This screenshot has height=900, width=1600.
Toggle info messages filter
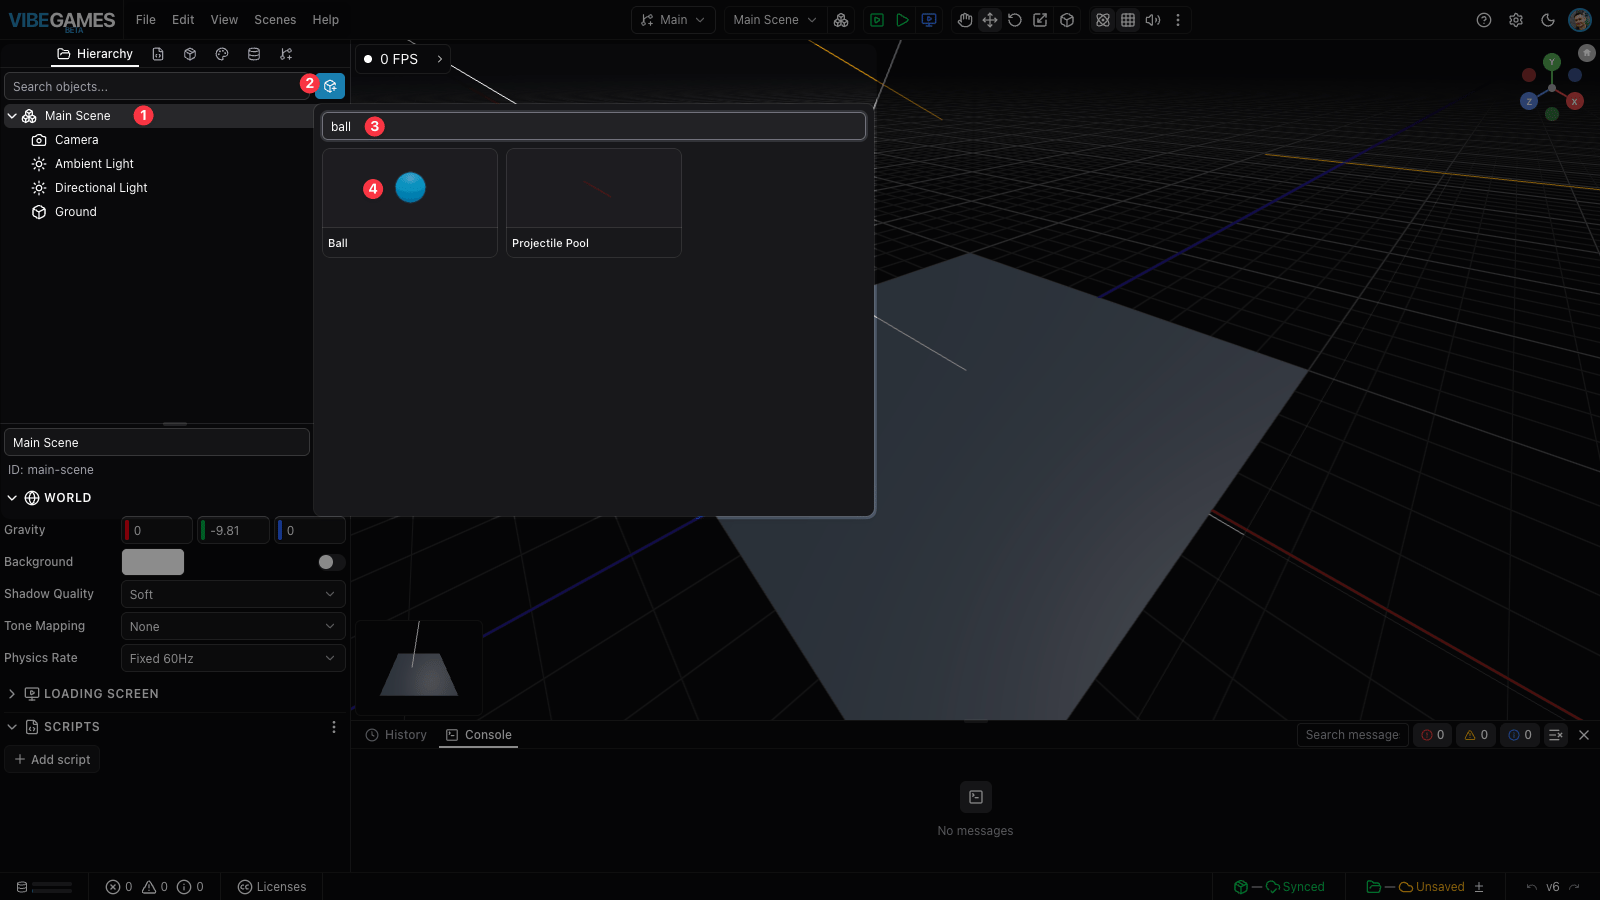tap(1520, 735)
